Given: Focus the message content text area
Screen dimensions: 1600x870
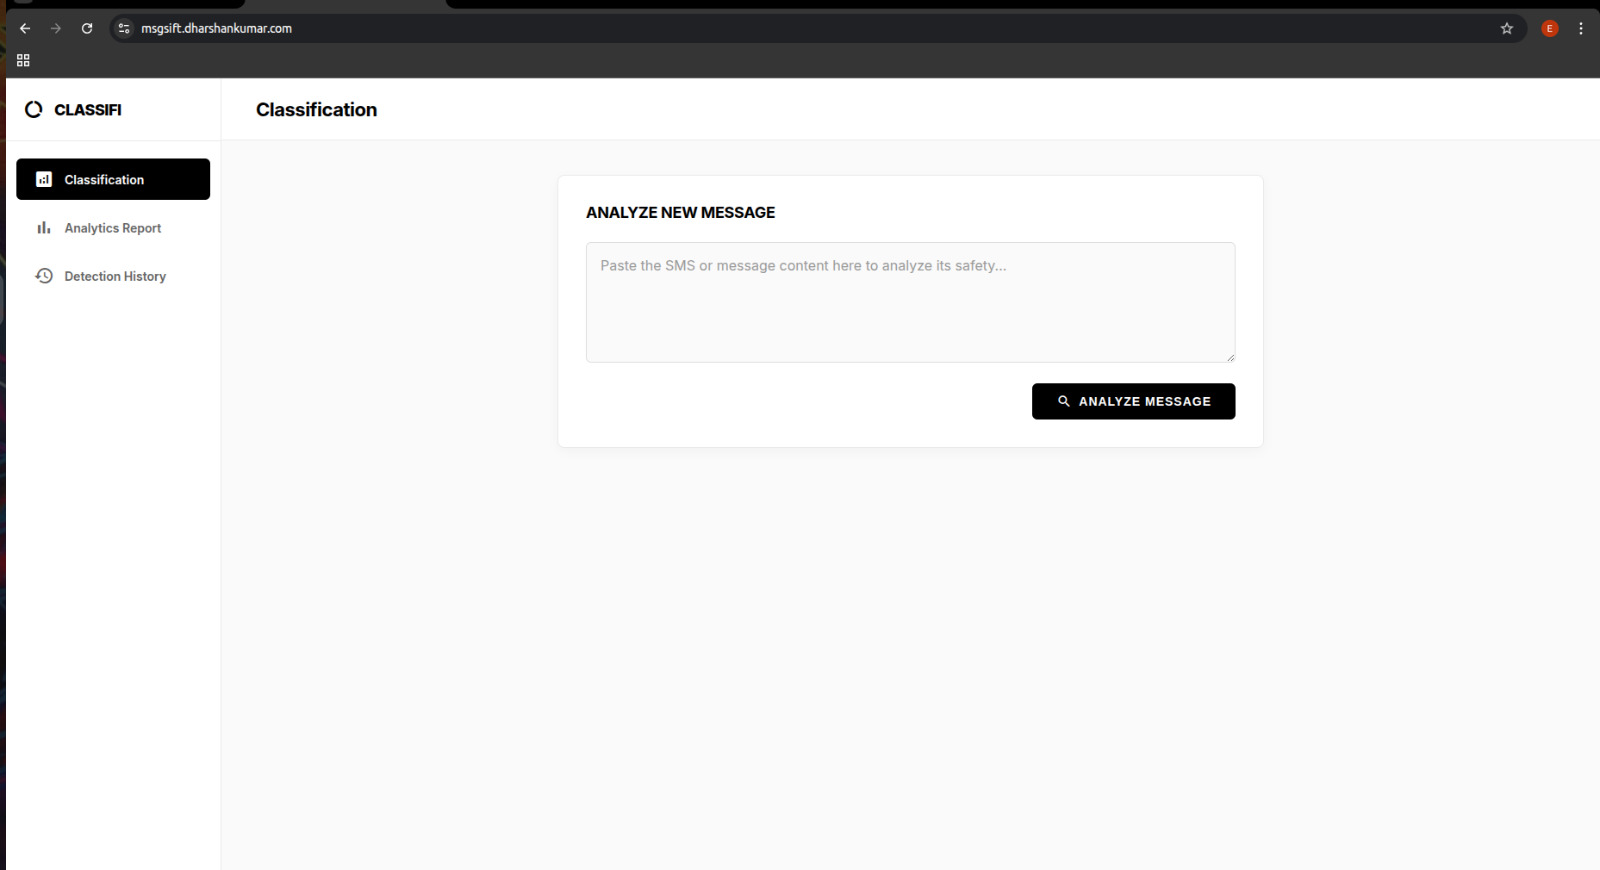Looking at the screenshot, I should click(910, 302).
